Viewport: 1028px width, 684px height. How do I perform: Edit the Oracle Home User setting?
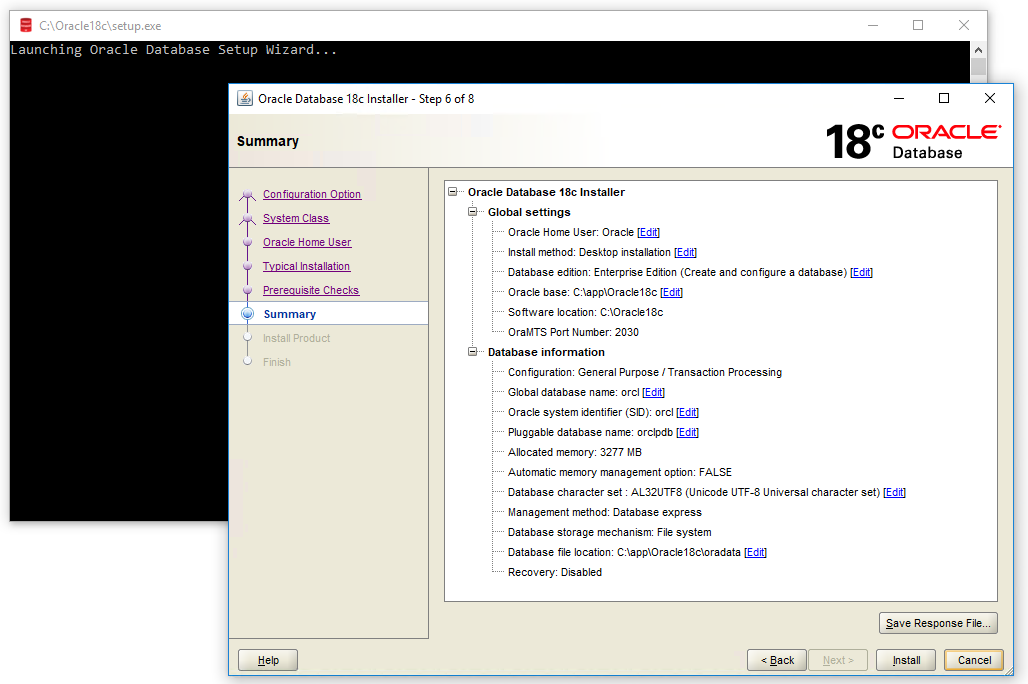tap(648, 232)
